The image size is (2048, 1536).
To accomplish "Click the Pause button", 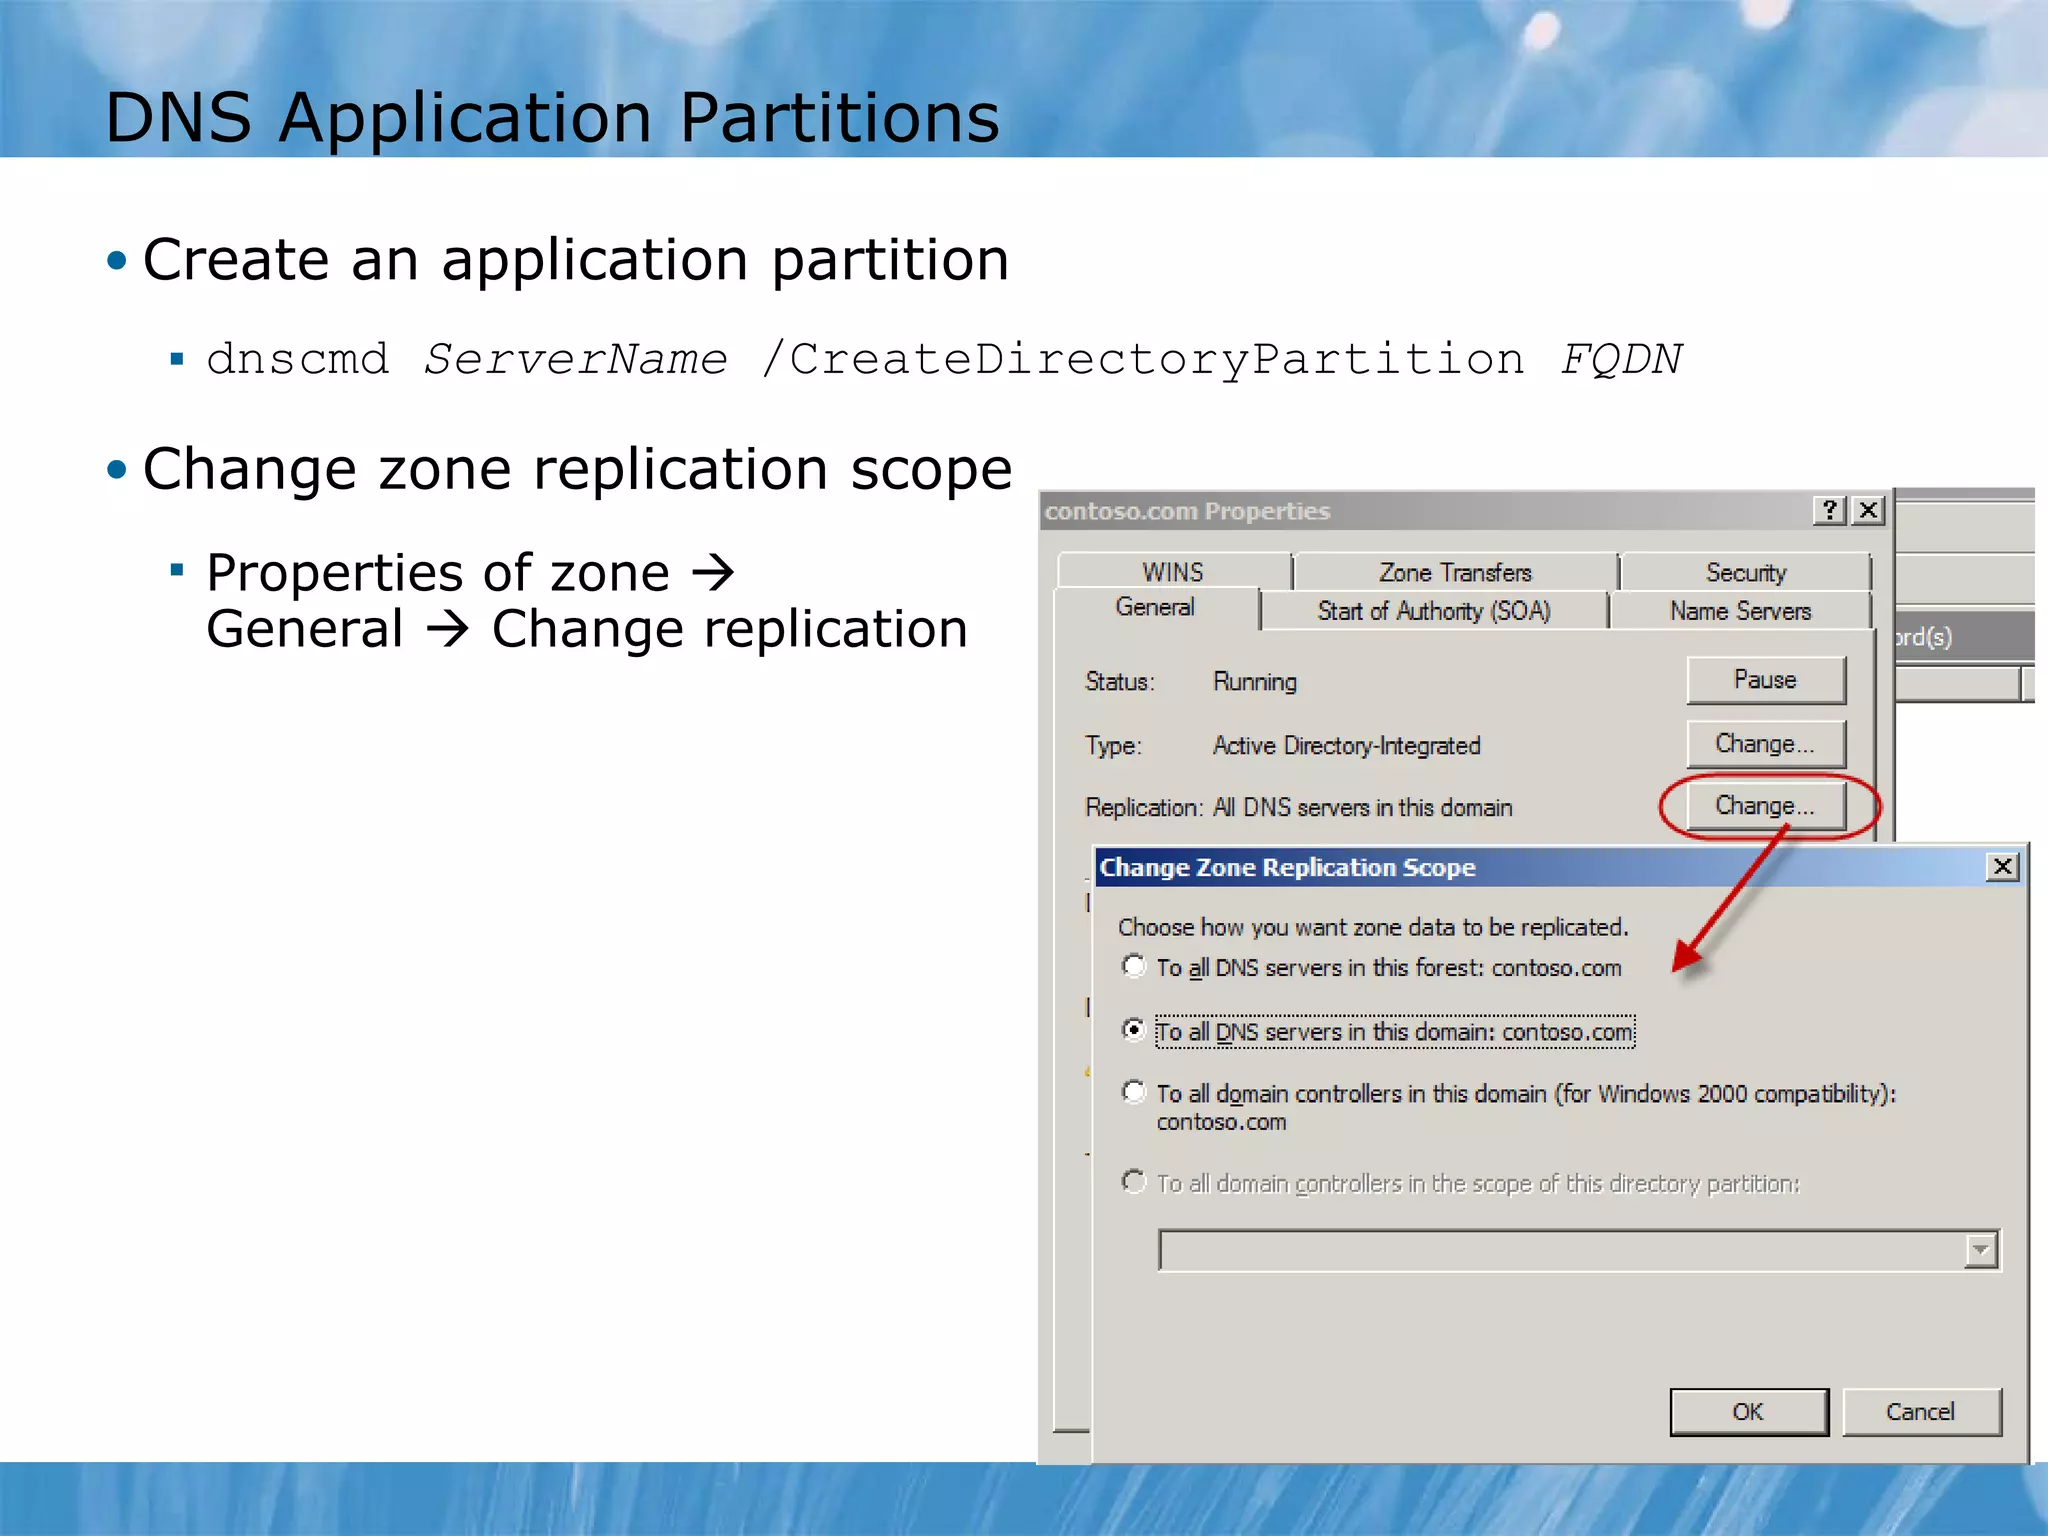I will (x=1765, y=679).
